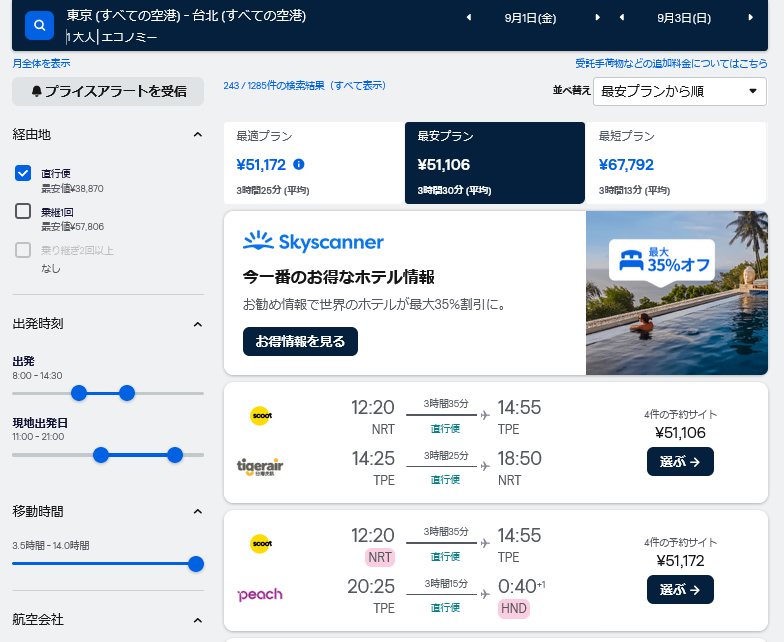Click プライスアラートを受信 button
Viewport: 784px width, 642px height.
[x=108, y=91]
